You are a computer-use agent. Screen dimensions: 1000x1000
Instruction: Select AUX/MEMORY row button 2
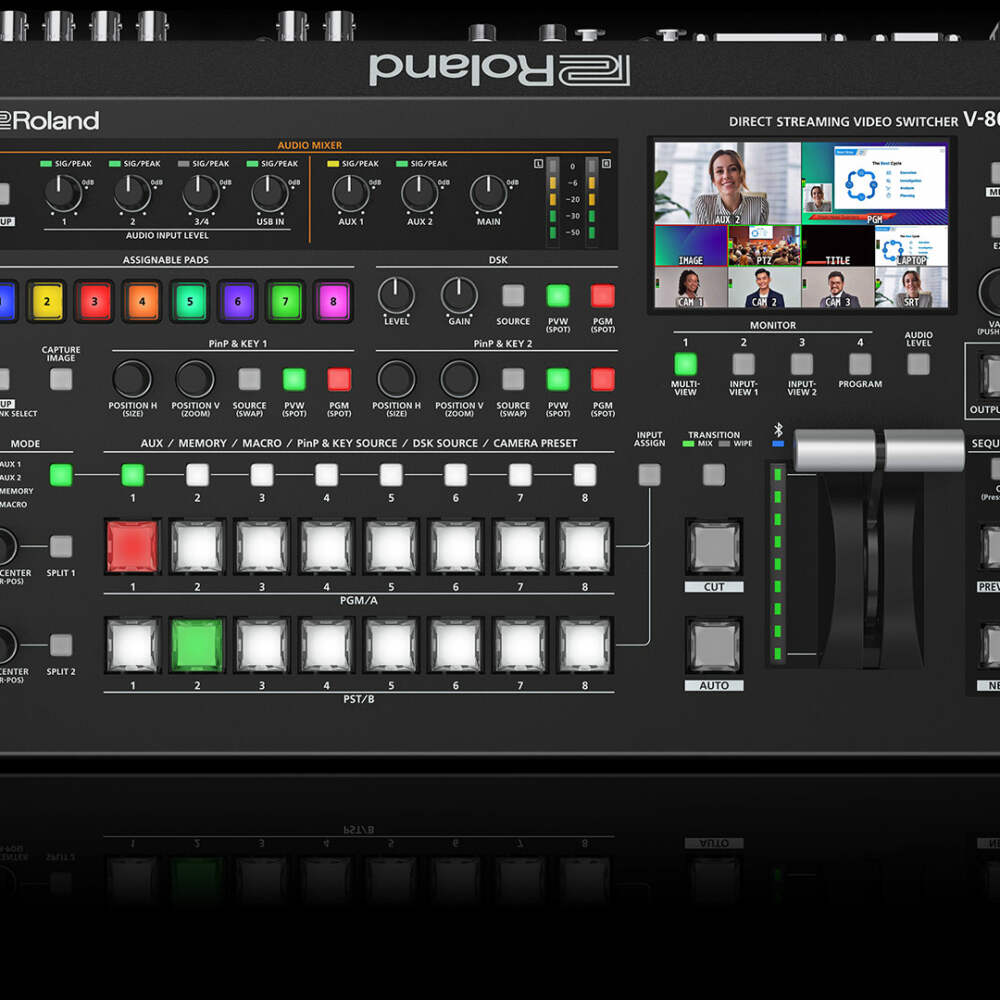tap(197, 475)
